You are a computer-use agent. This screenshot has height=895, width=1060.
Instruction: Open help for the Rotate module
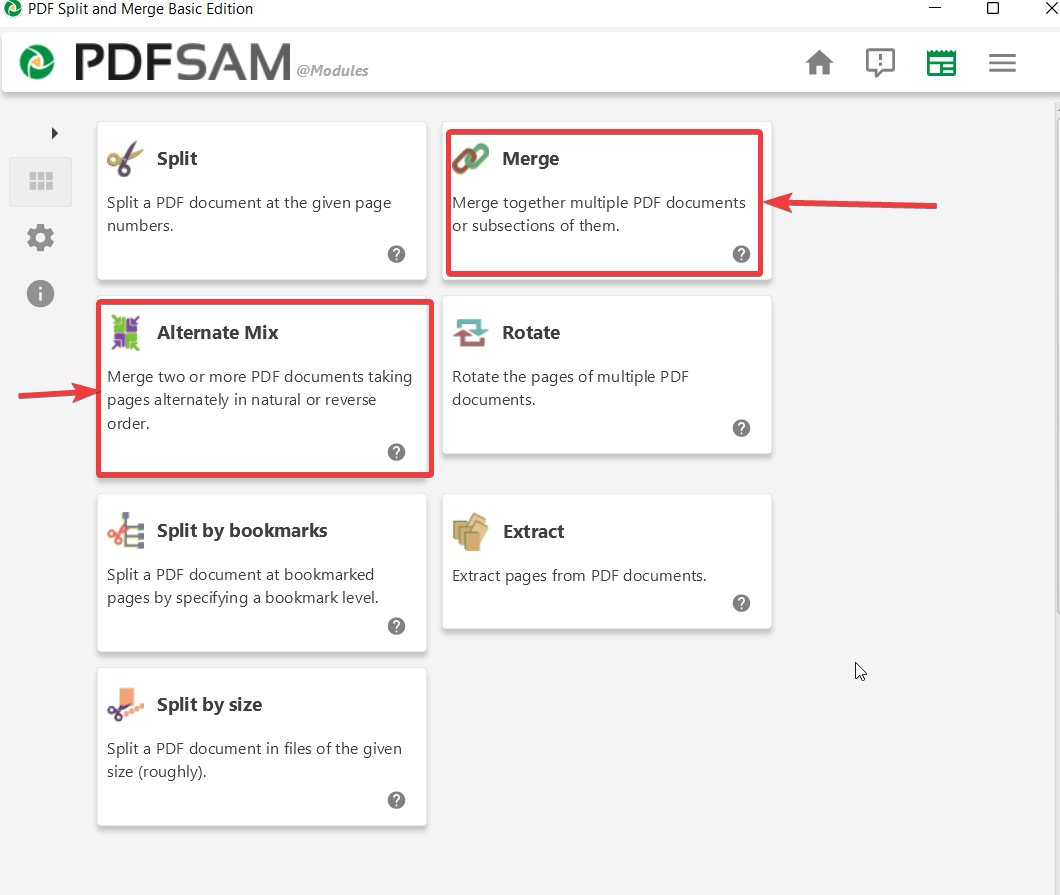pyautogui.click(x=742, y=428)
